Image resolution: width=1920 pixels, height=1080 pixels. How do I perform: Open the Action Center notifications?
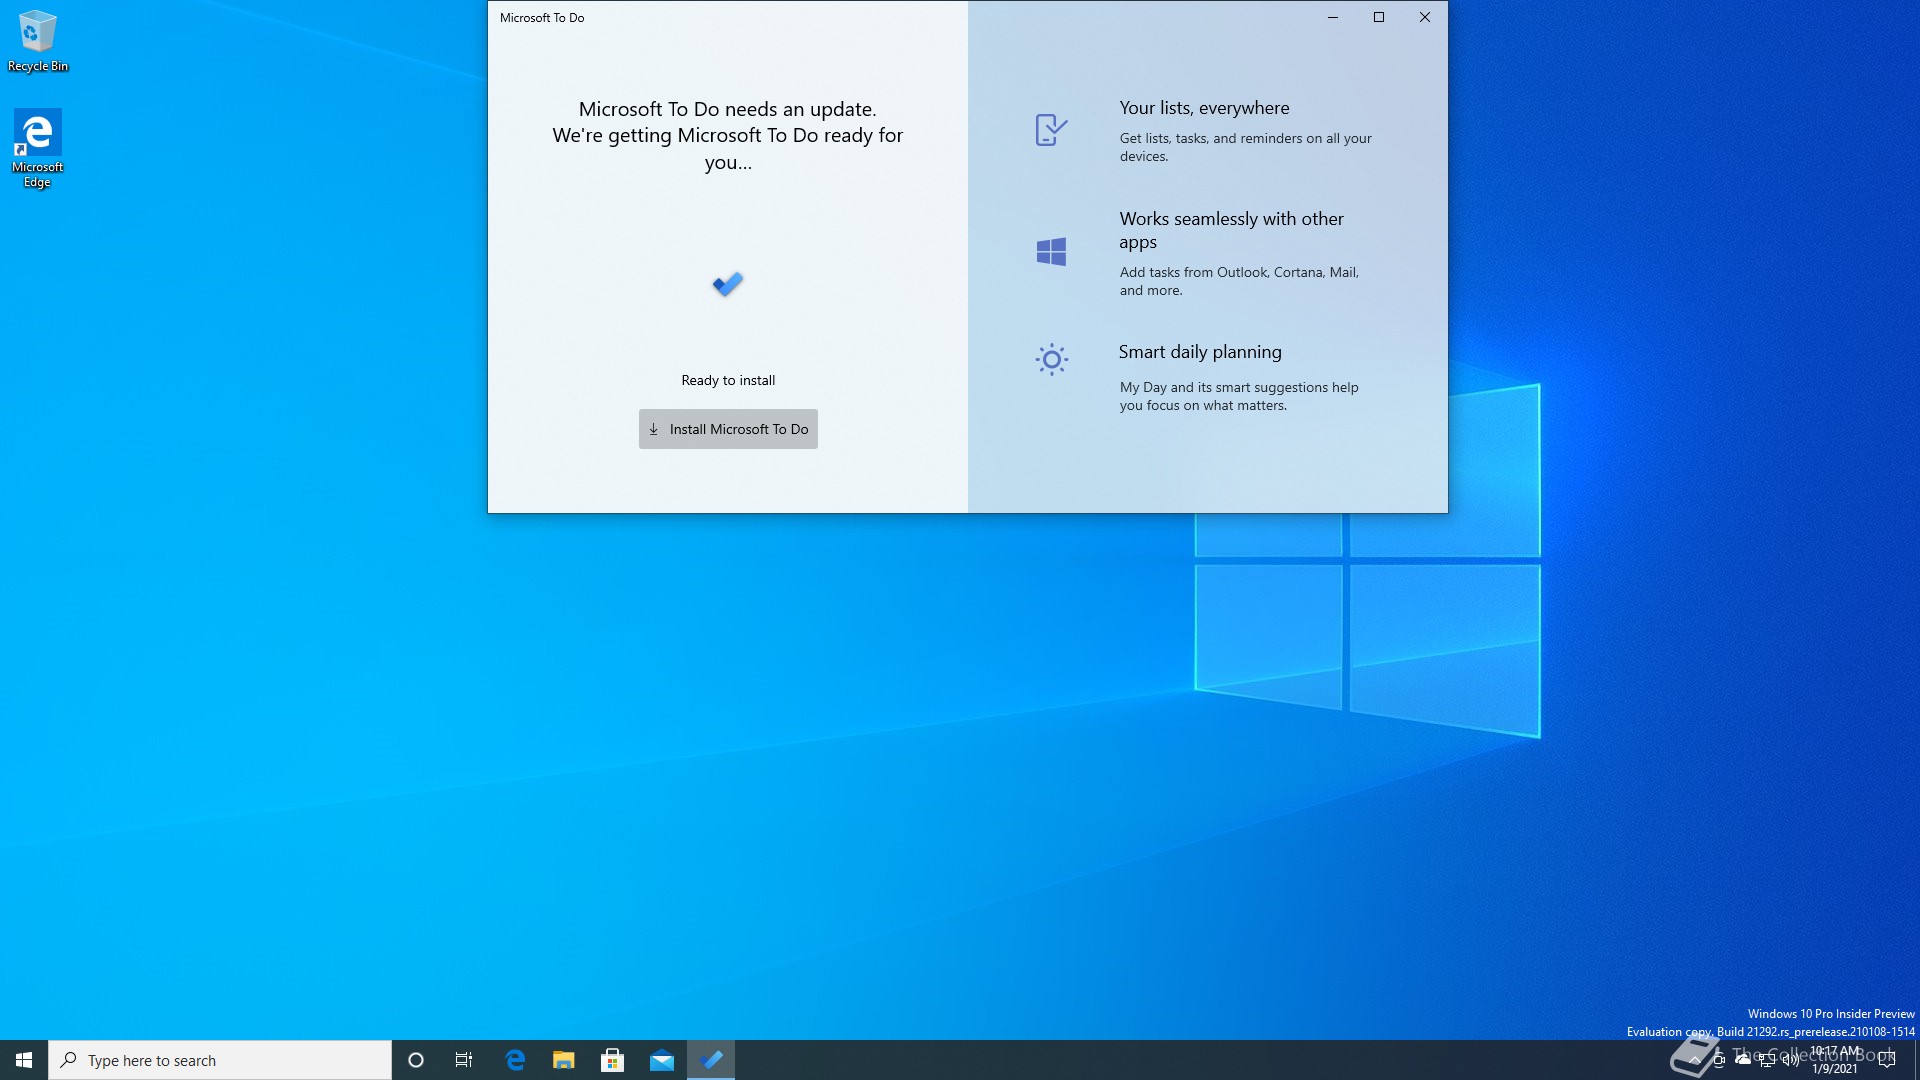(1887, 1060)
